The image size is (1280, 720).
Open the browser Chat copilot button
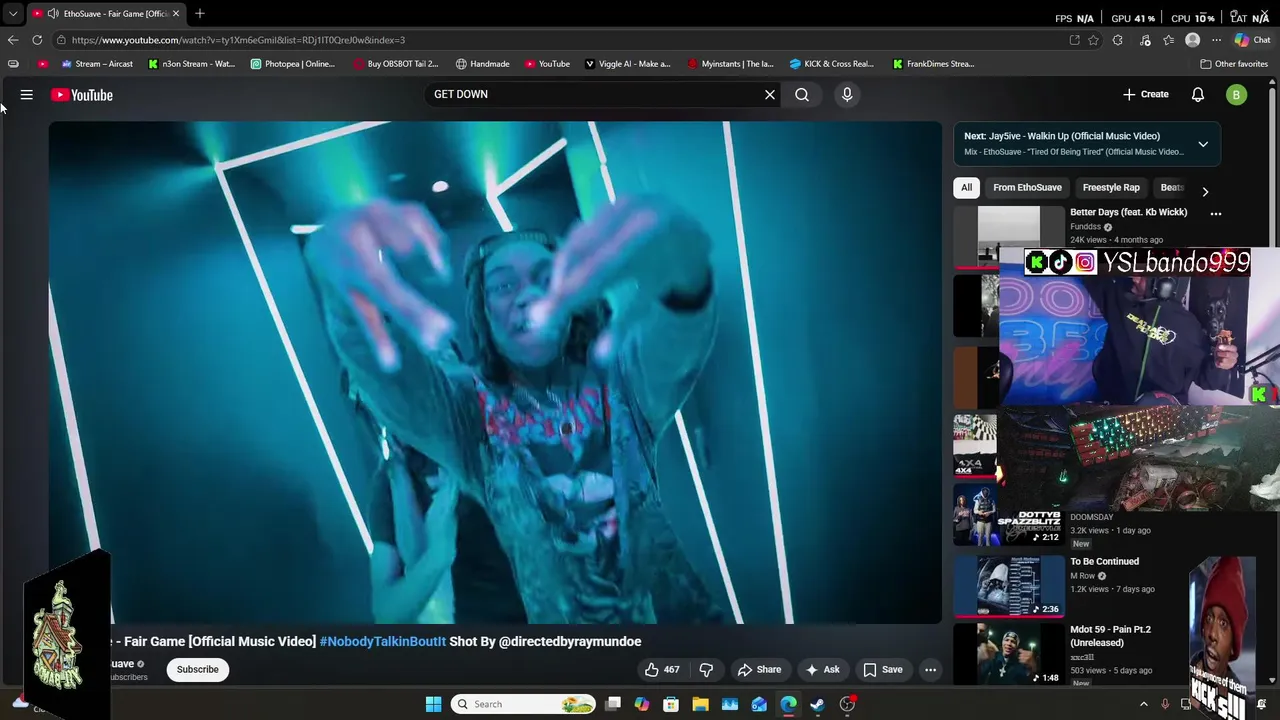point(1252,40)
